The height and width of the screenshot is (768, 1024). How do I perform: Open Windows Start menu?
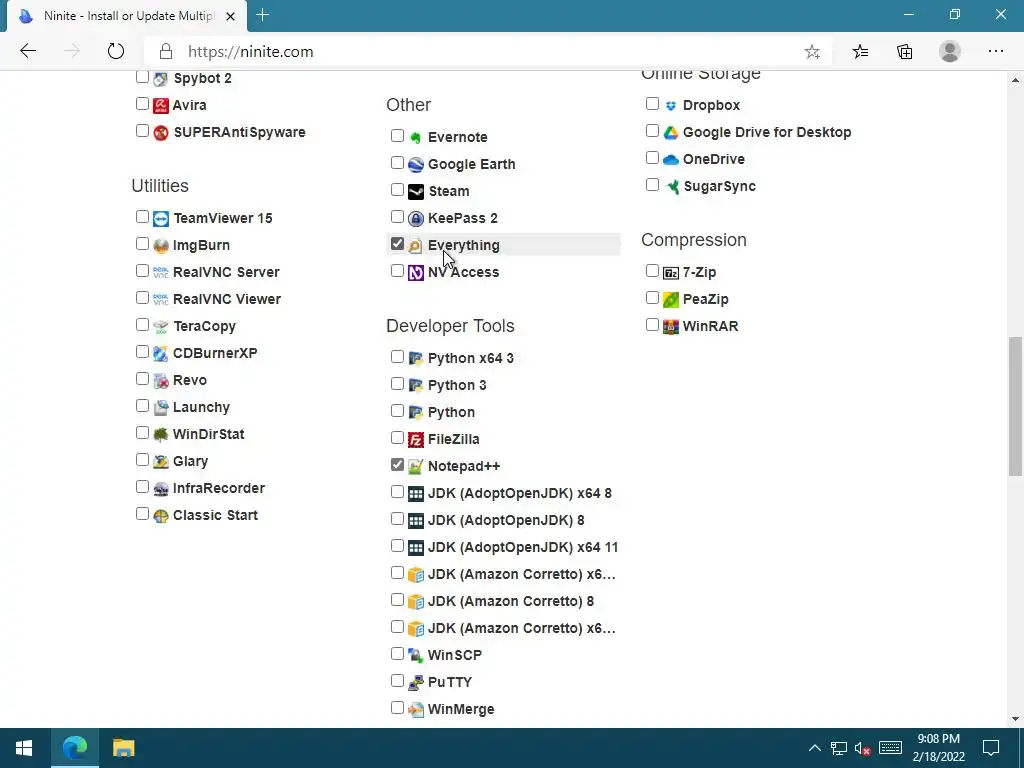click(24, 748)
